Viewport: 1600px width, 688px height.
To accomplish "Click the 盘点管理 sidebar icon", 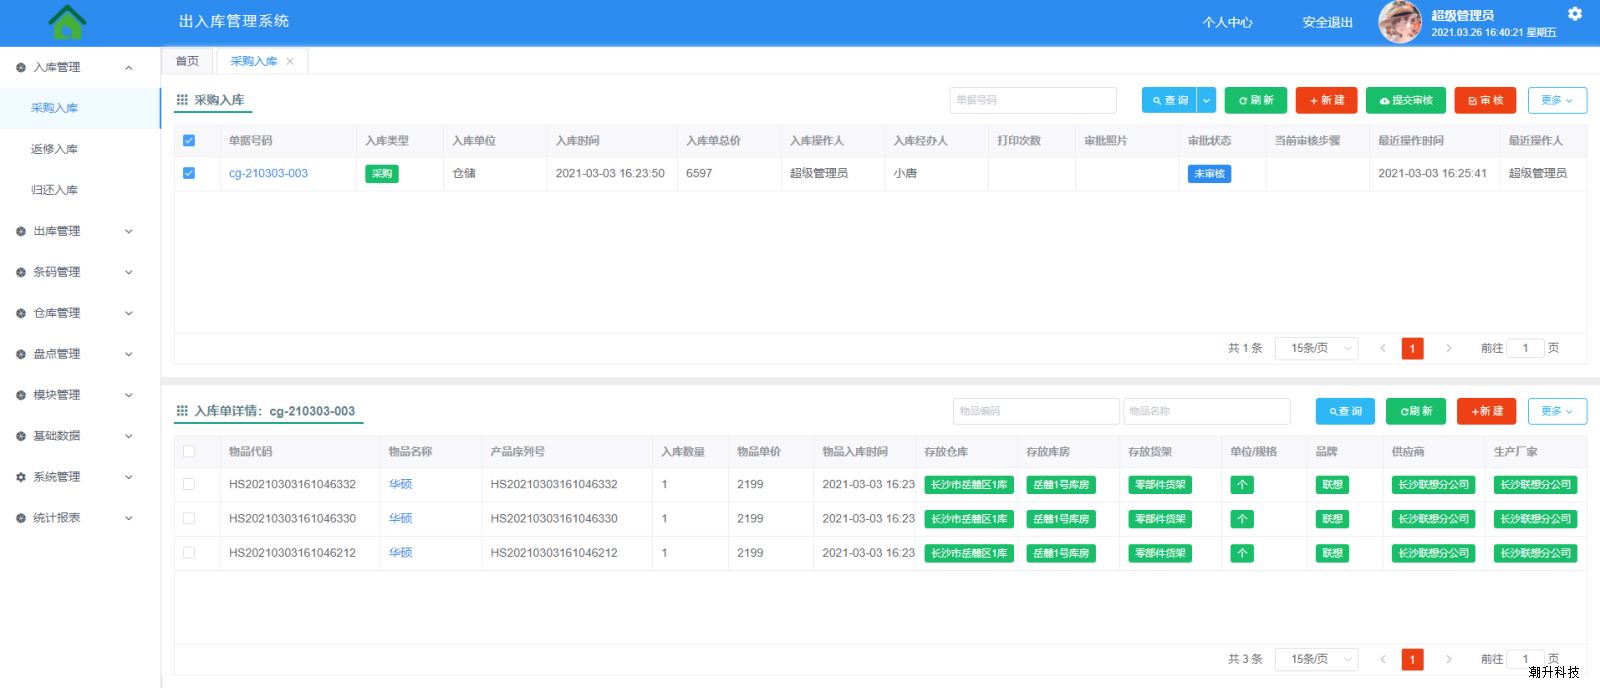I will (x=21, y=354).
